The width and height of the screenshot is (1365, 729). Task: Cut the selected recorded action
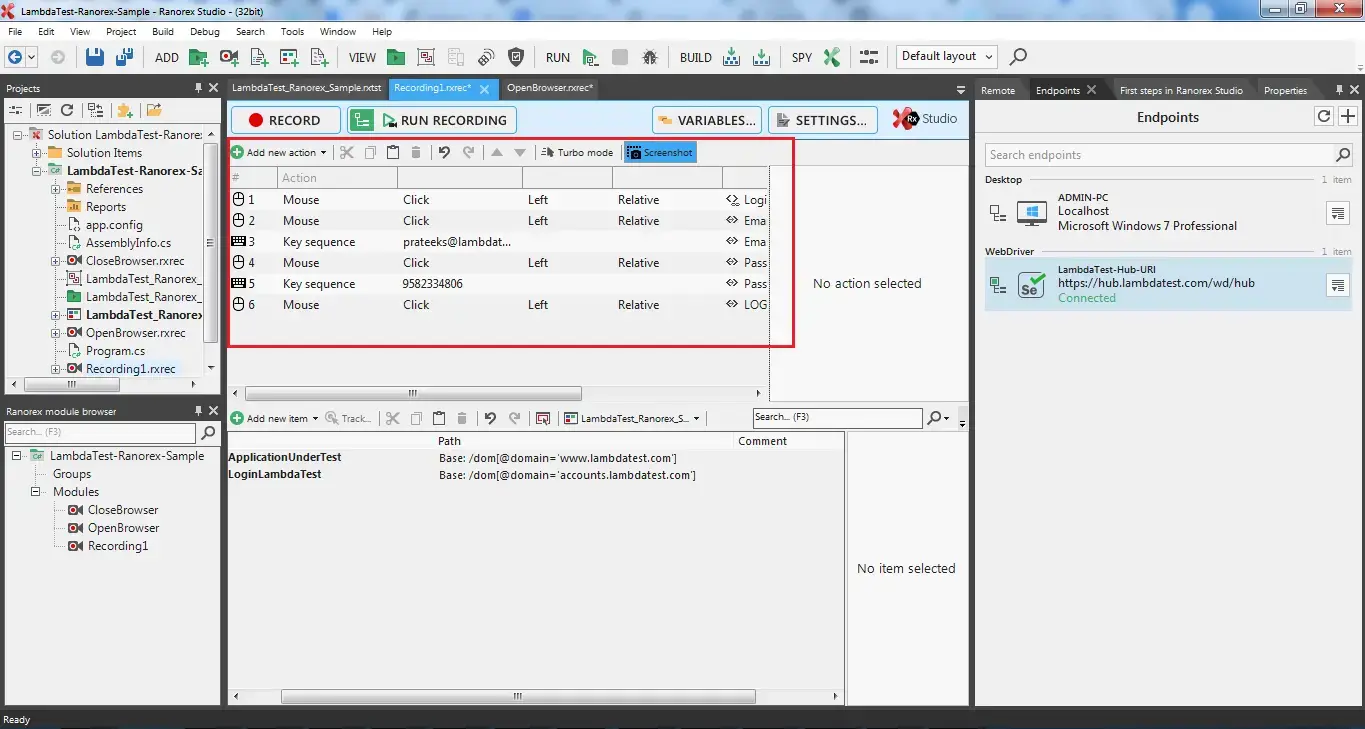pos(346,152)
